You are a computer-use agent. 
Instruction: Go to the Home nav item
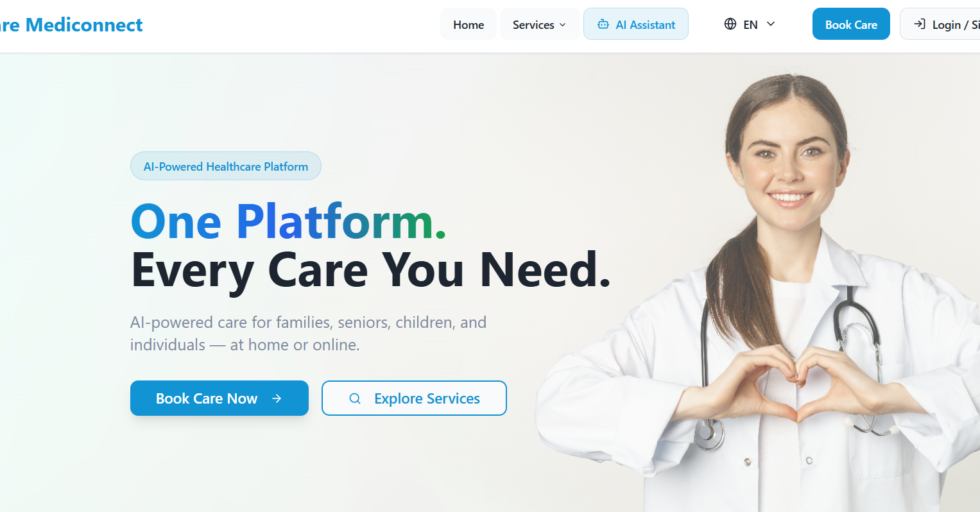pos(468,24)
